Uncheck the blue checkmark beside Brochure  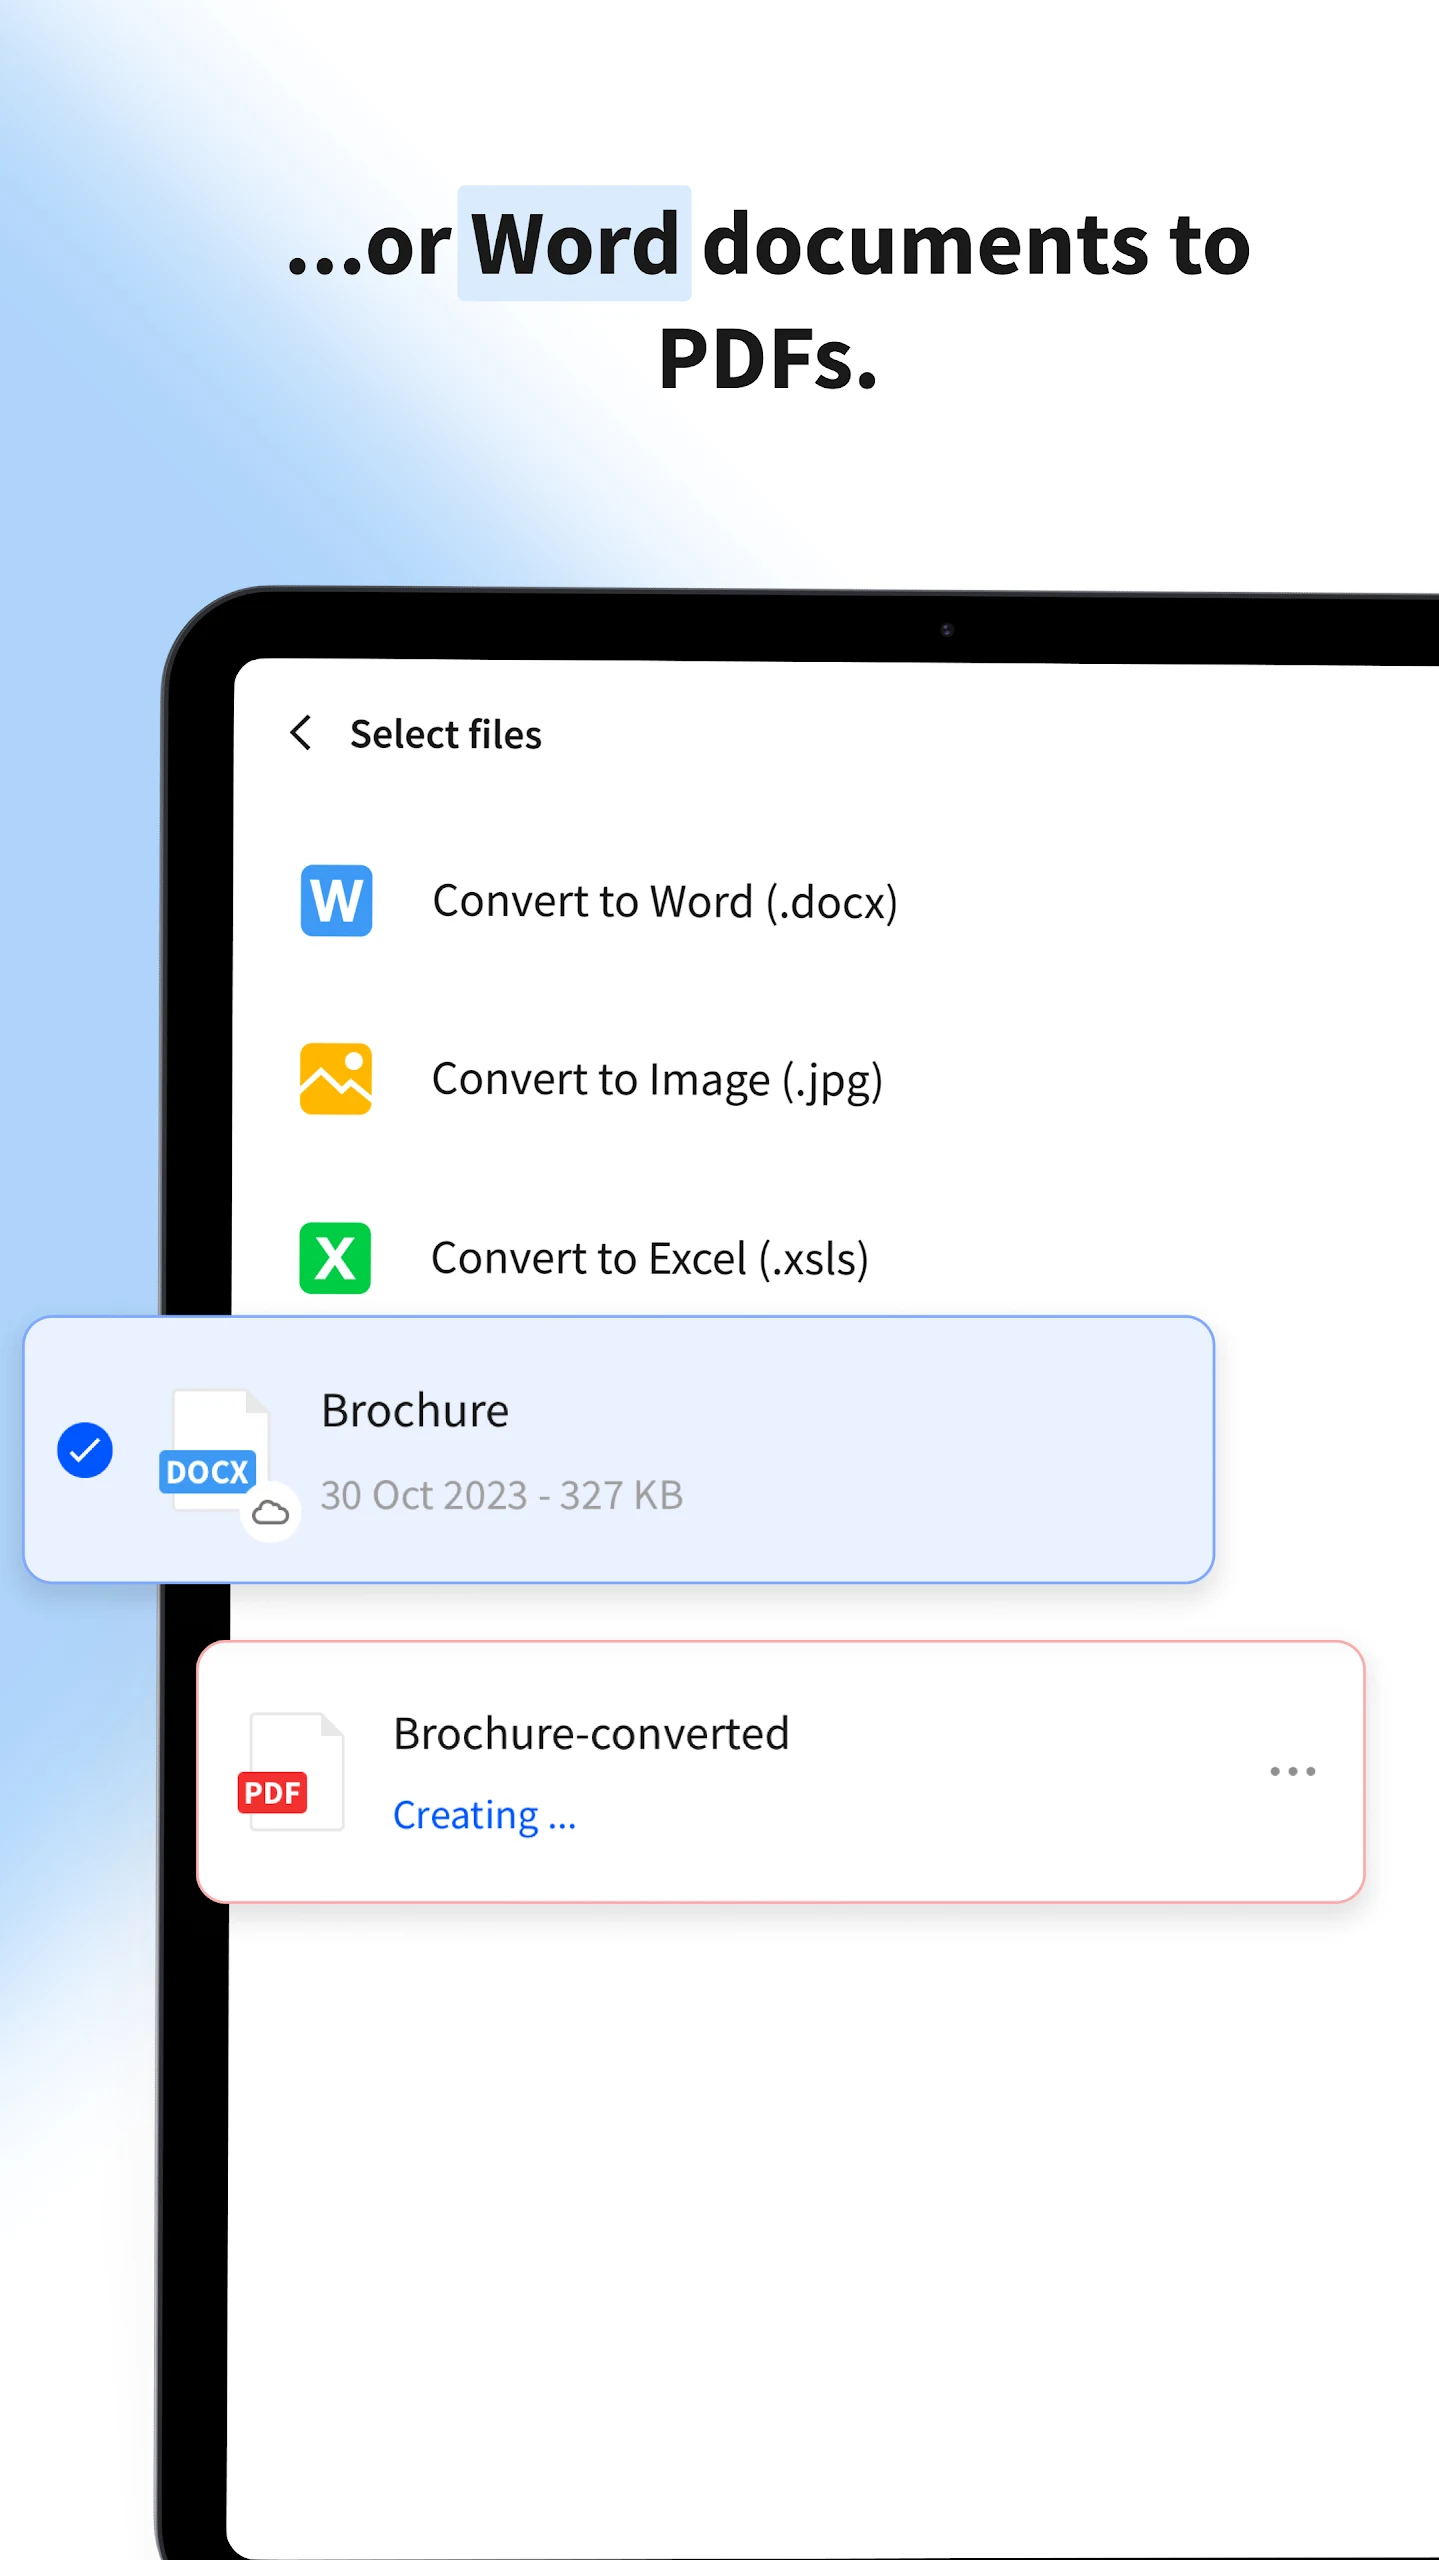click(85, 1450)
